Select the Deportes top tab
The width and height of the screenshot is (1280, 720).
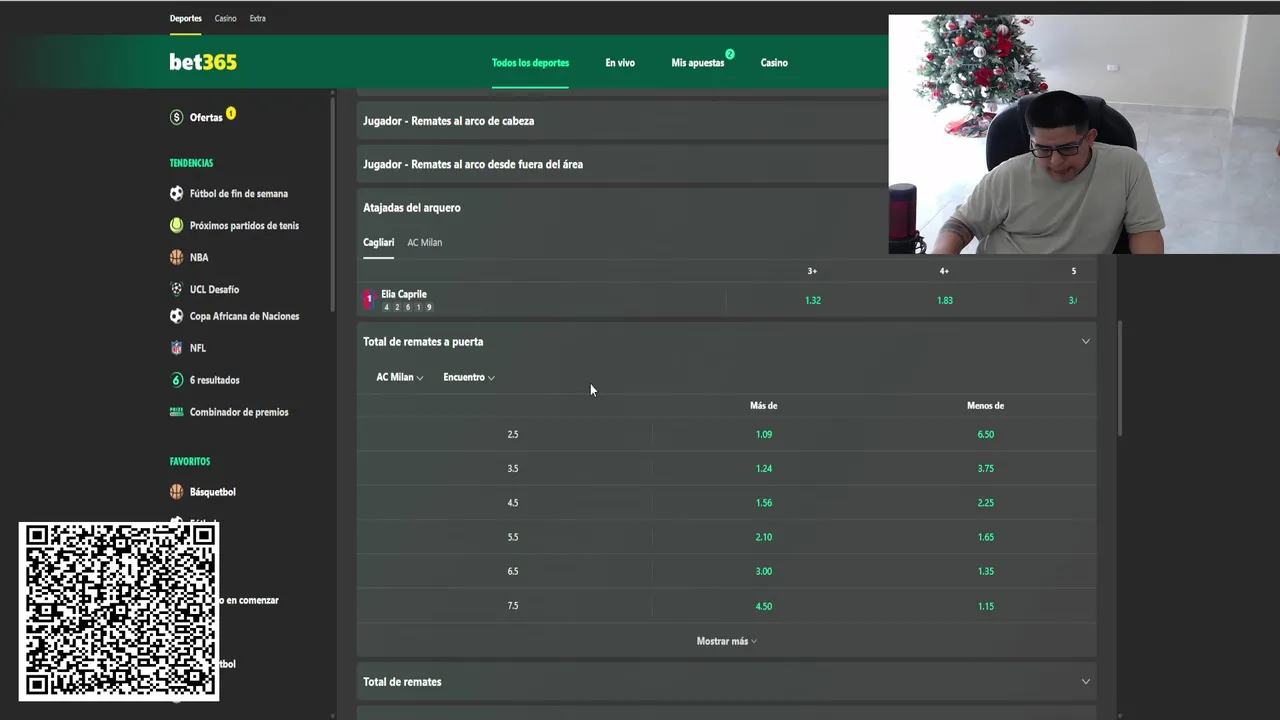tap(186, 18)
